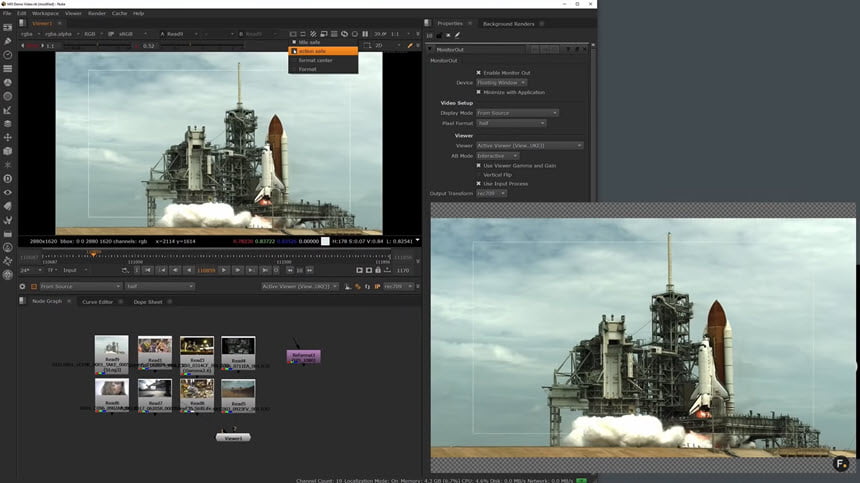Toggle Minimize with Application checkbox
This screenshot has width=860, height=483.
tap(478, 92)
